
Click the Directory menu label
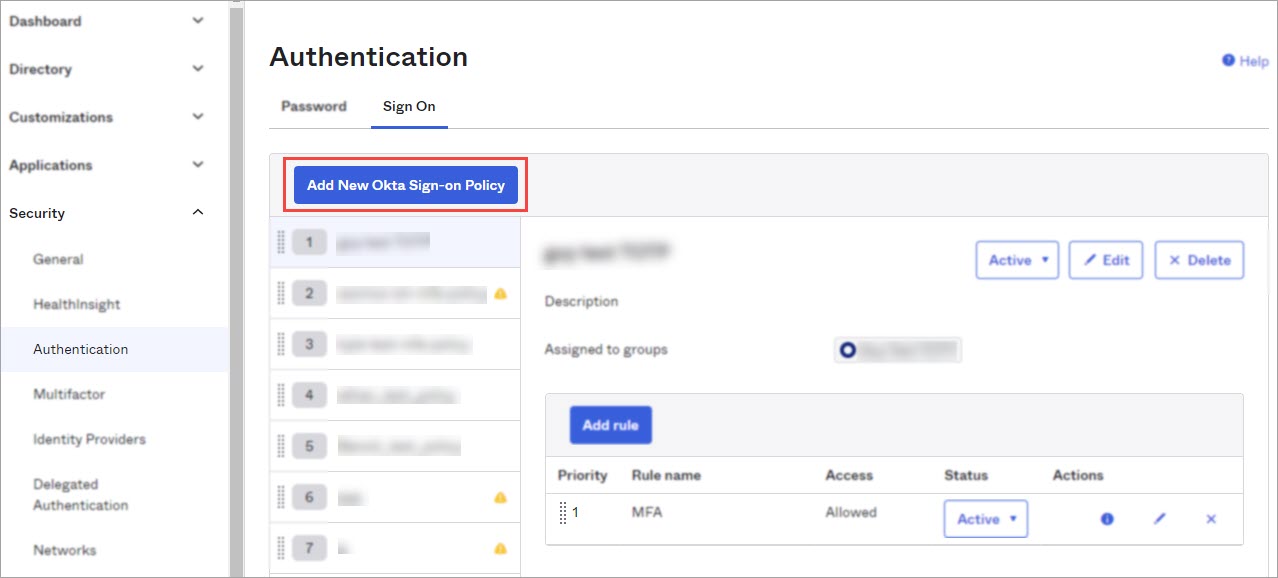coord(40,69)
